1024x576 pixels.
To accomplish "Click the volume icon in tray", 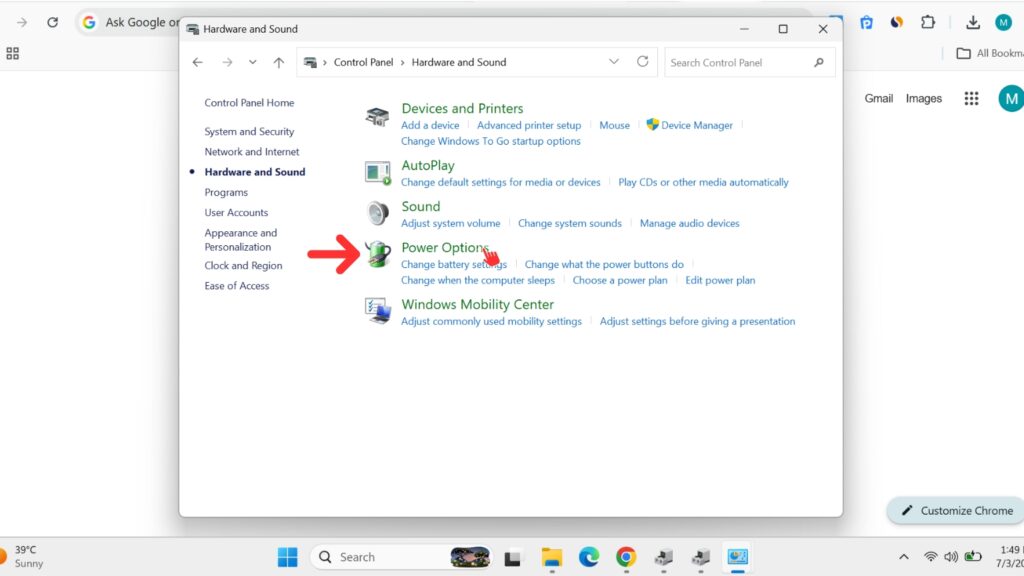I will click(x=951, y=557).
